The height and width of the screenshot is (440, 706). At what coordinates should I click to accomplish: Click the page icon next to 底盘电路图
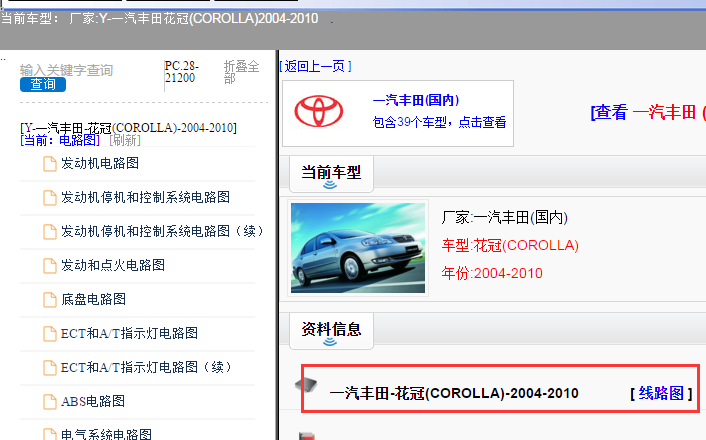(x=50, y=300)
